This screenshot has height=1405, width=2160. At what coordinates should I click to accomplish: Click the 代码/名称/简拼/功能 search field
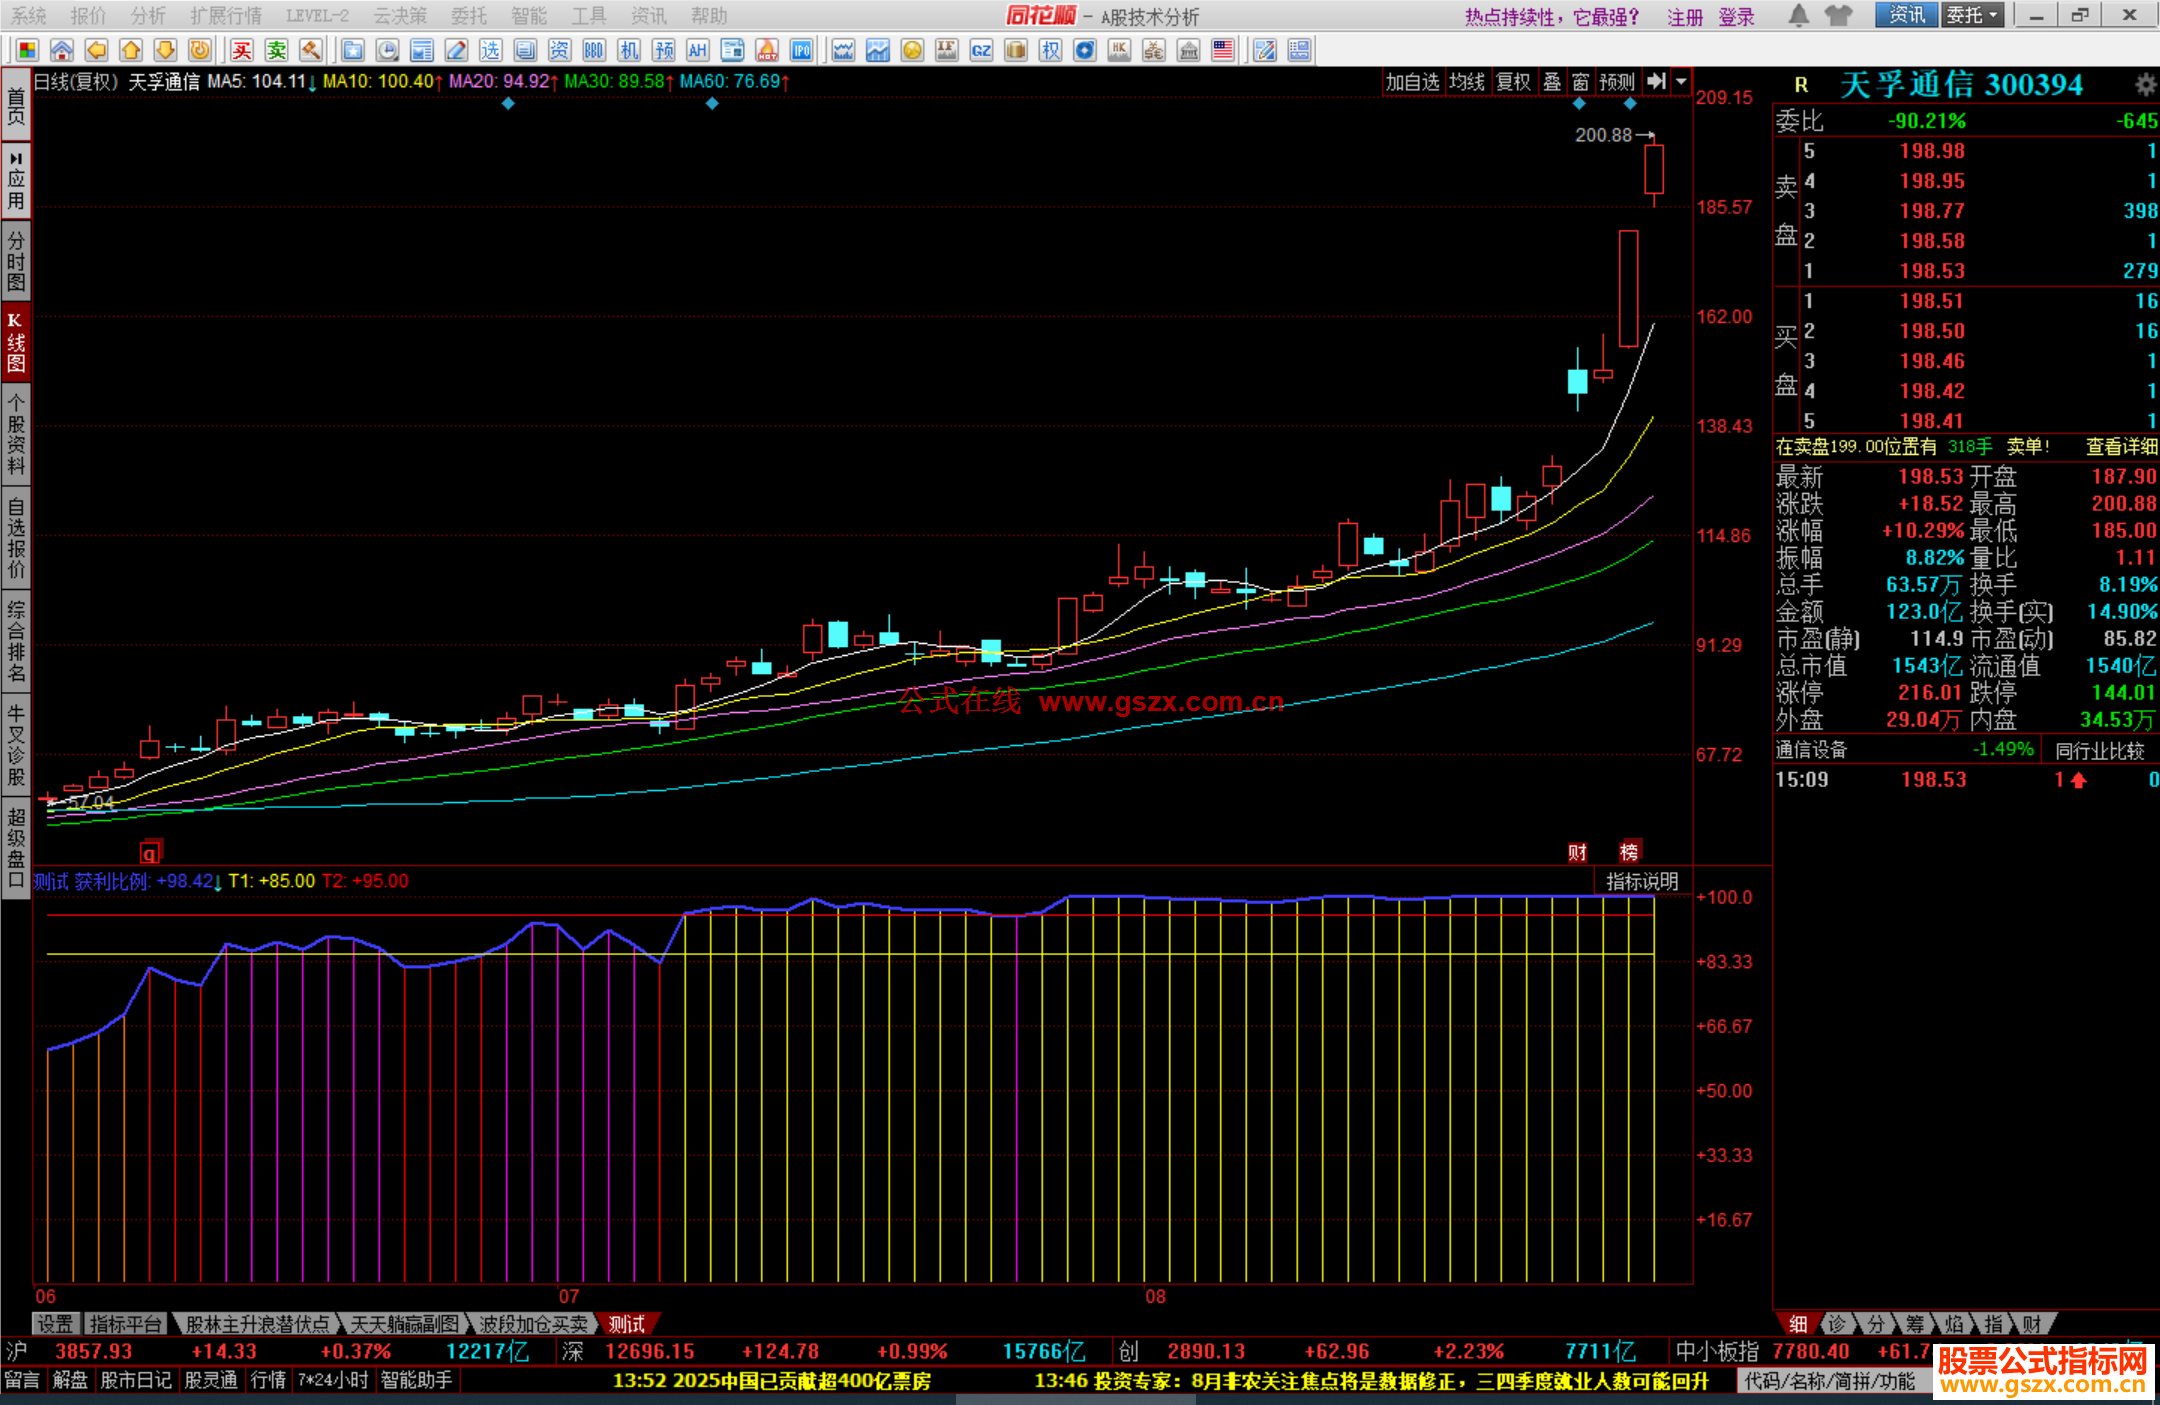(x=1829, y=1380)
